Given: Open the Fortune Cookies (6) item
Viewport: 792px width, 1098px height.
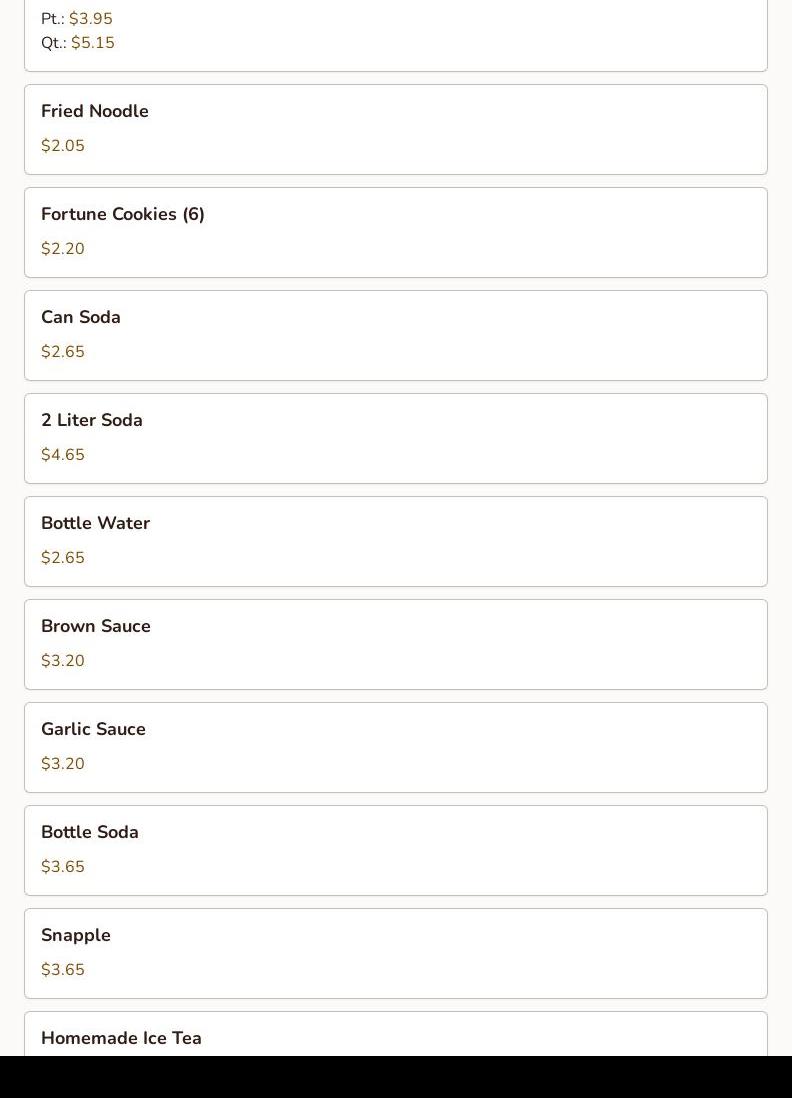Looking at the screenshot, I should [396, 232].
